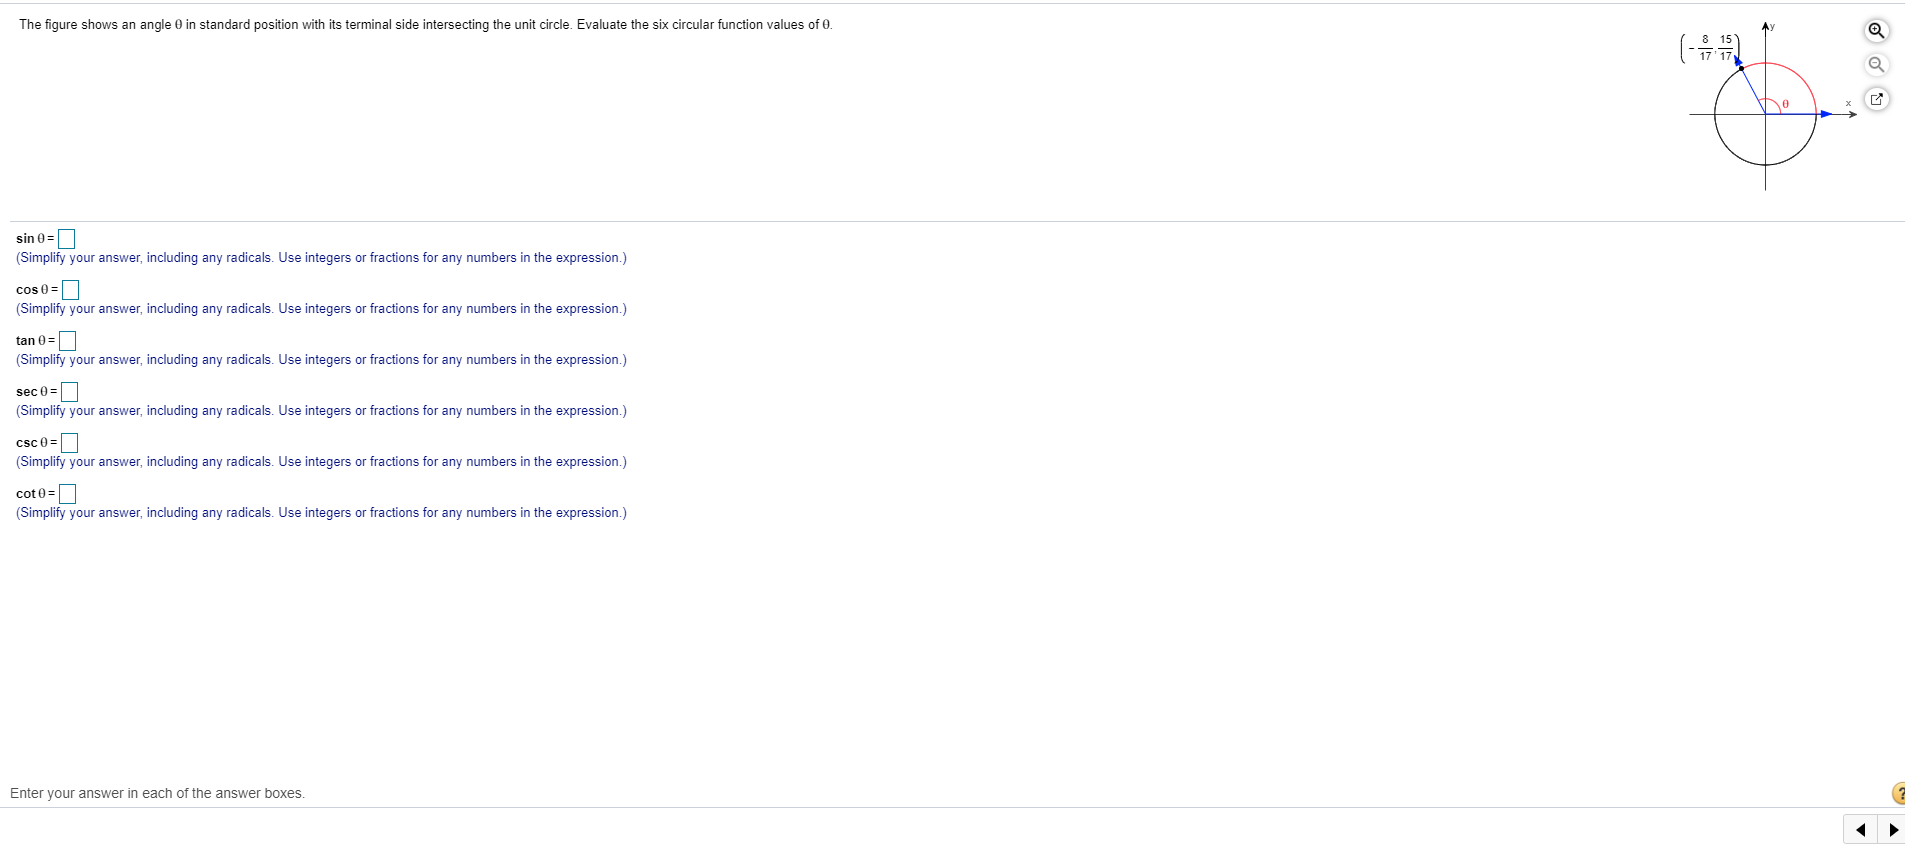1905x850 pixels.
Task: Zoom in on the unit circle figure
Action: click(x=1876, y=30)
